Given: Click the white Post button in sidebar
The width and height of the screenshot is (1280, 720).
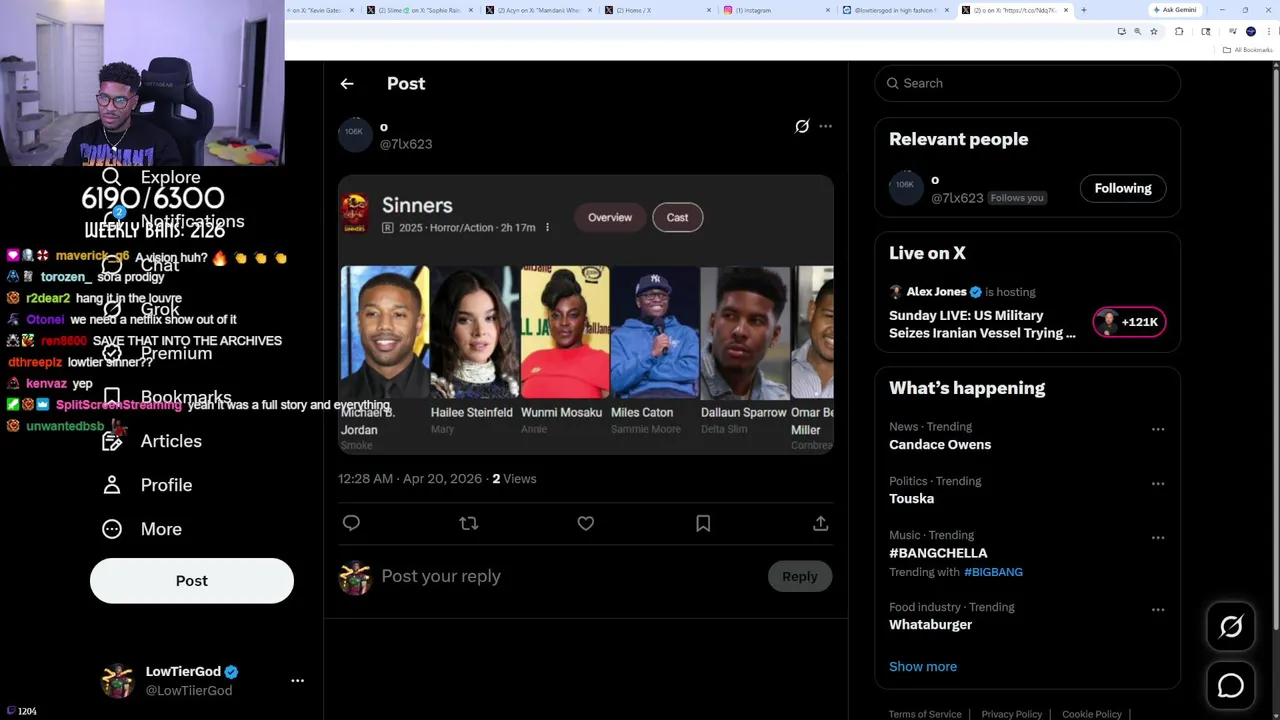Looking at the screenshot, I should point(192,581).
